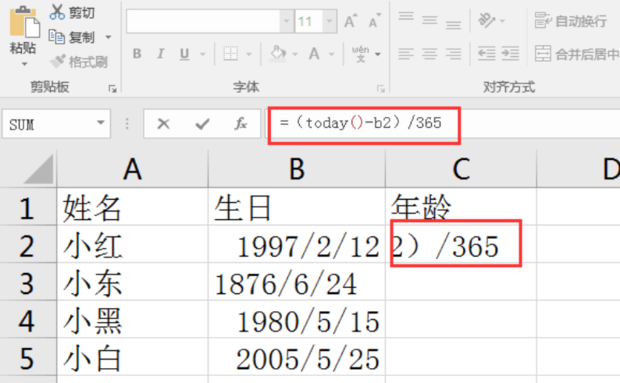Decrease font size with smaller A

coord(375,21)
